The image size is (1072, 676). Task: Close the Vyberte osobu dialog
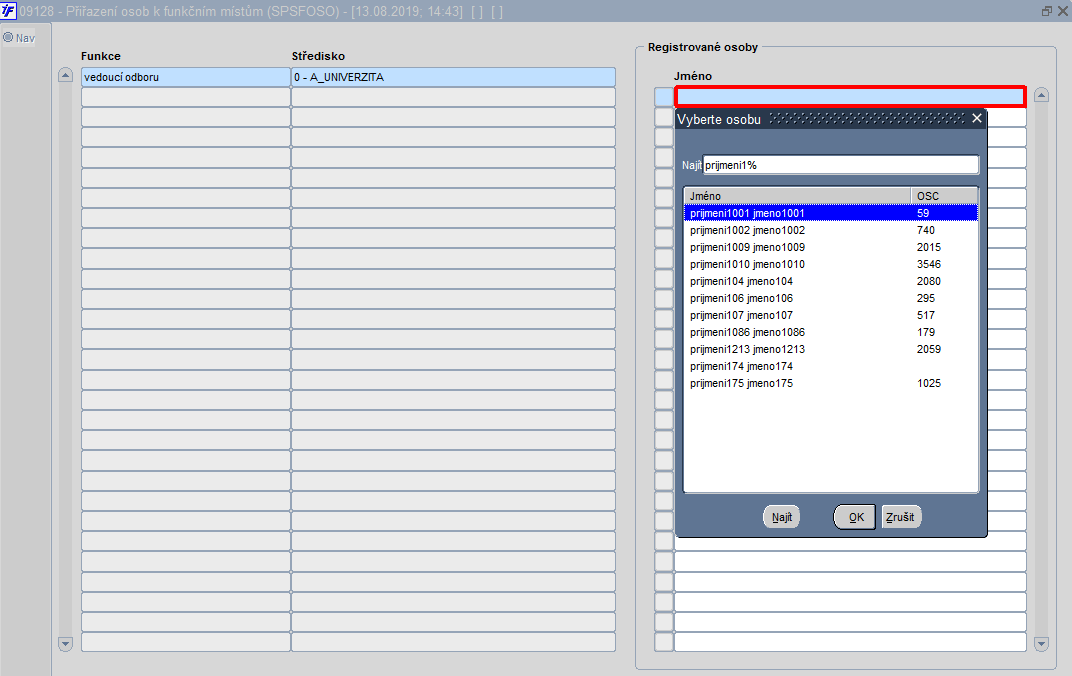[976, 118]
